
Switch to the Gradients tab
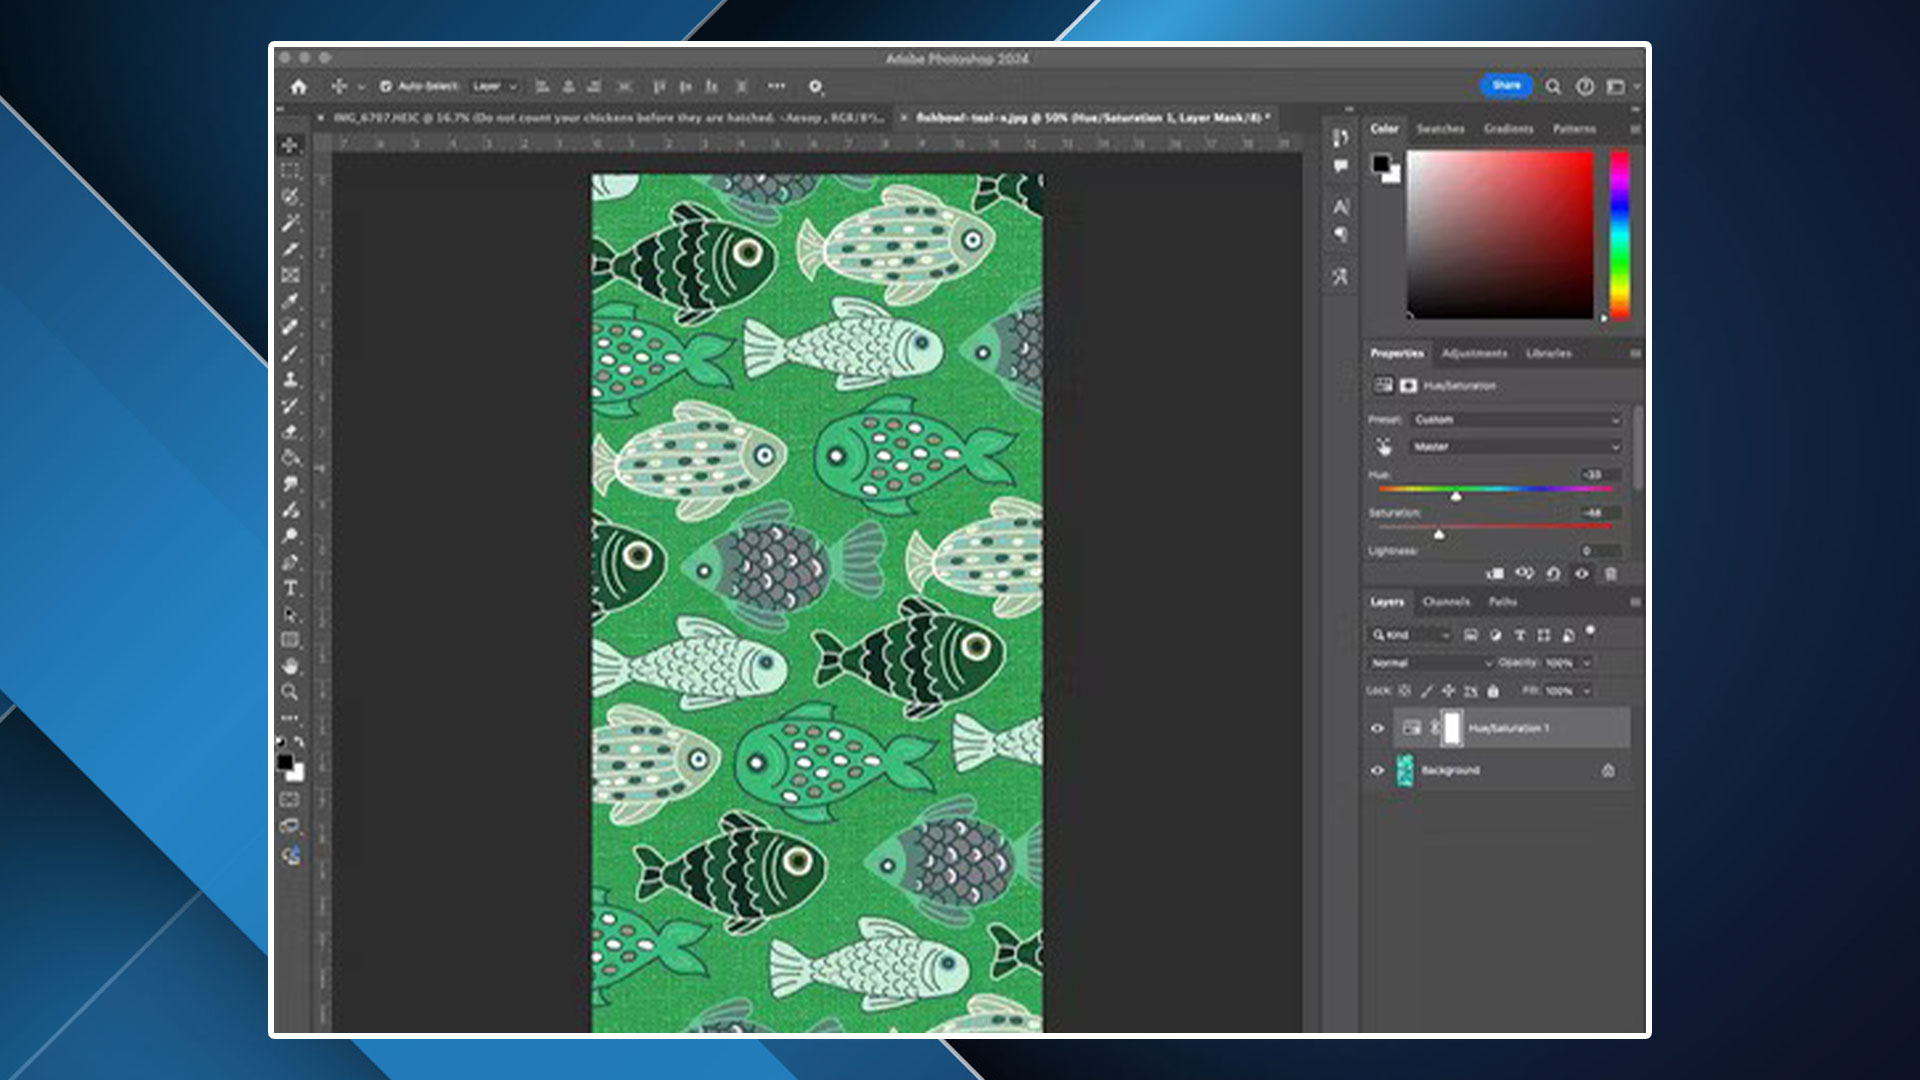click(1508, 129)
